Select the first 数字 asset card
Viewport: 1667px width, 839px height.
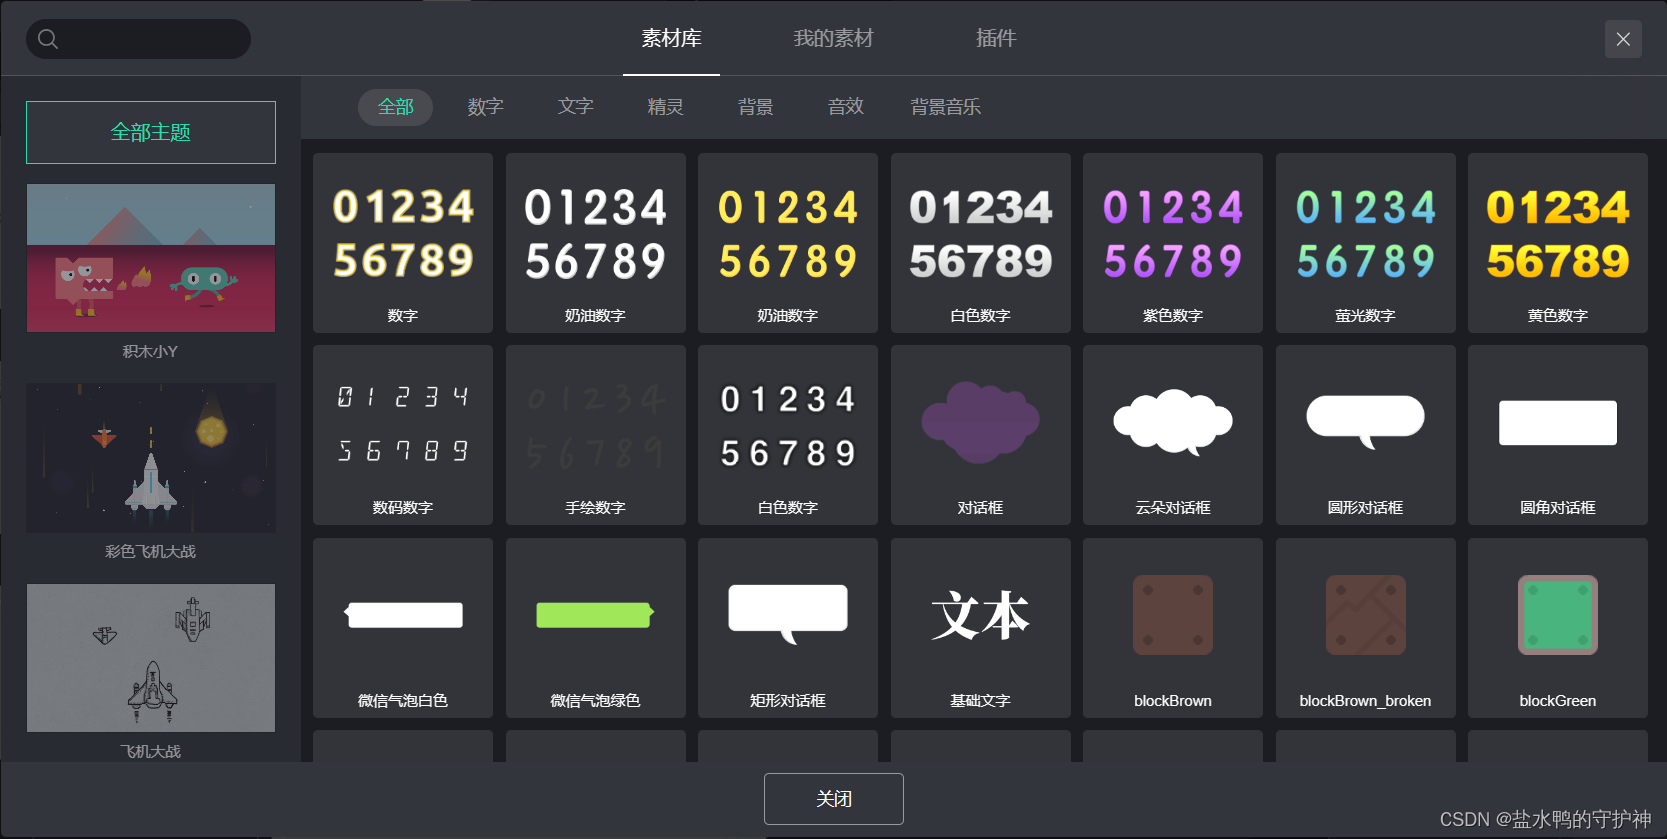point(403,243)
